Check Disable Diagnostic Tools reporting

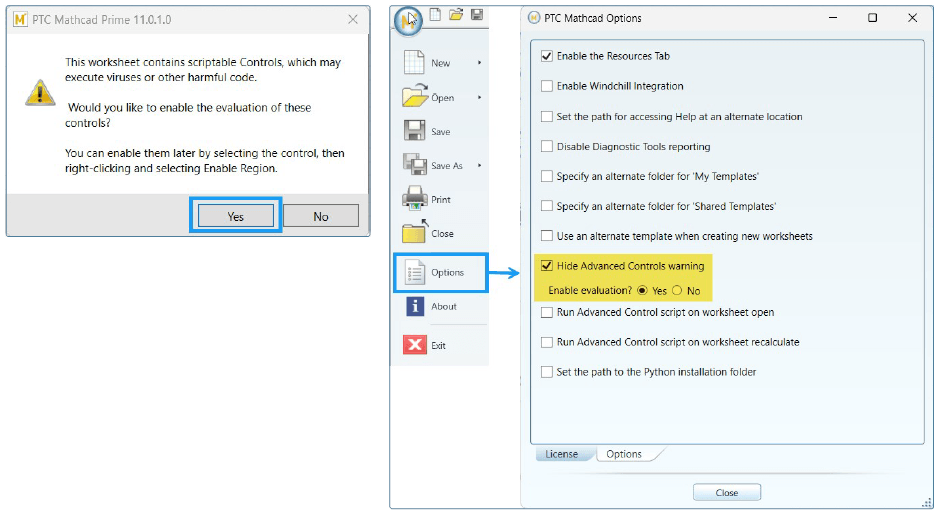[546, 147]
